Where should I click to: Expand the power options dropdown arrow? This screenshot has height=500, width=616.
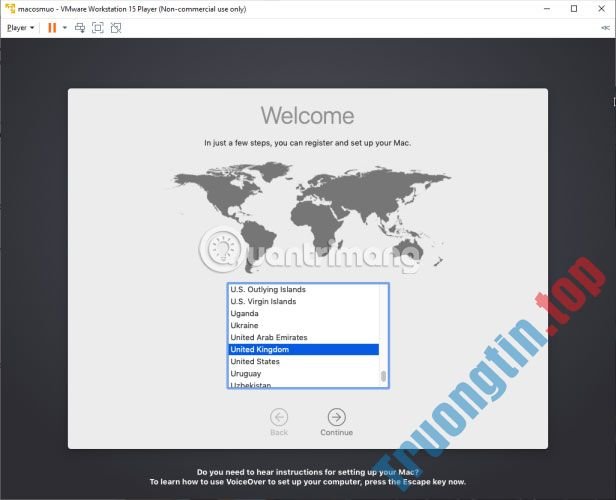tap(65, 28)
